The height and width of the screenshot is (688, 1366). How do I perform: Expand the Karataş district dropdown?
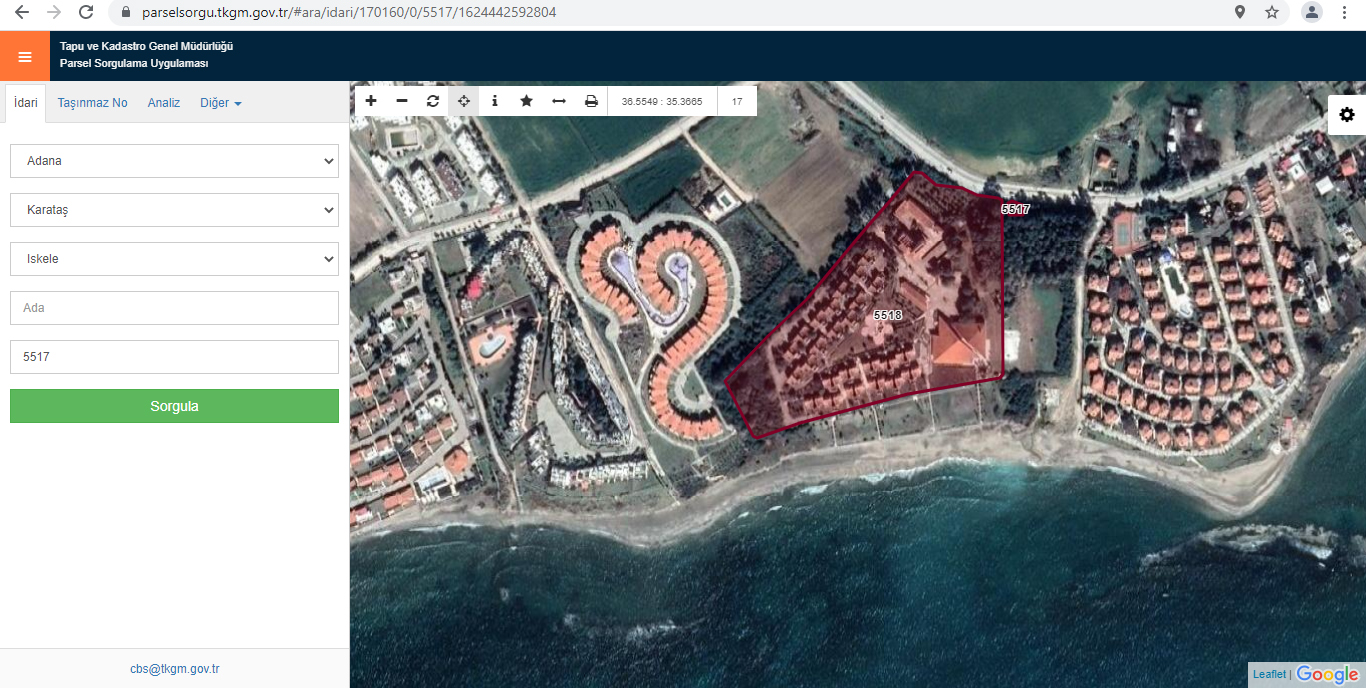(x=174, y=210)
